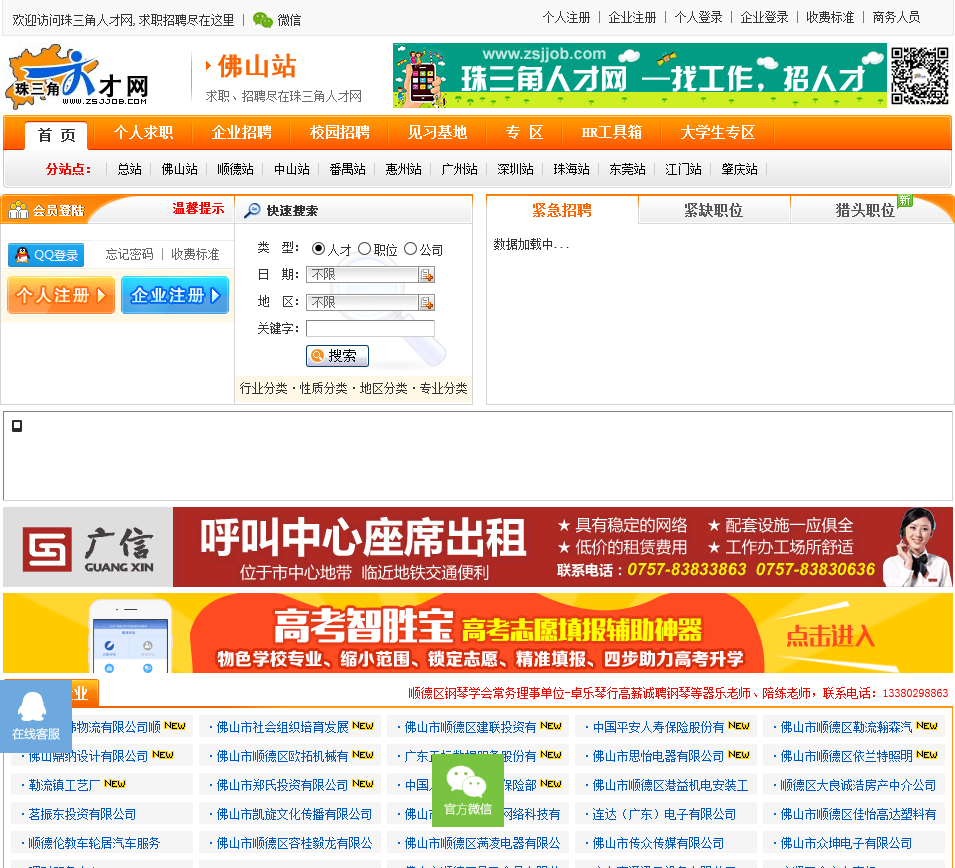Click the orange 个人注册 button
The width and height of the screenshot is (955, 868).
pyautogui.click(x=61, y=295)
